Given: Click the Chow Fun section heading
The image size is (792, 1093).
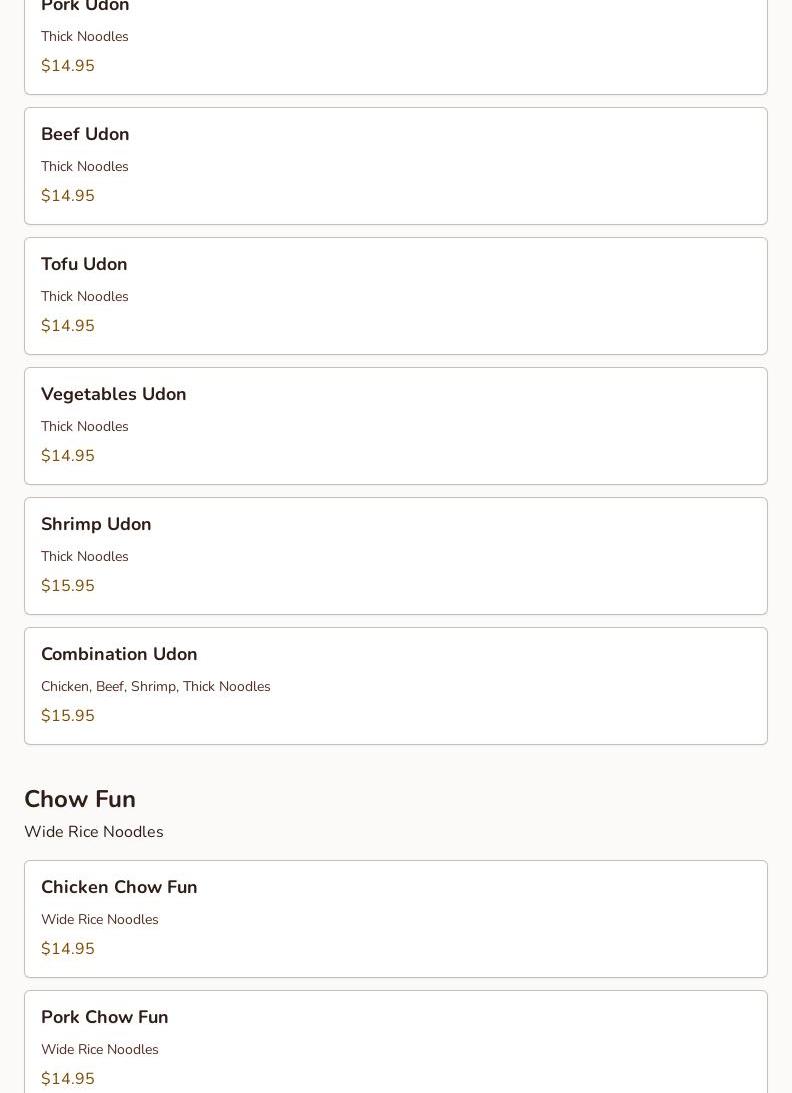Looking at the screenshot, I should point(80,799).
